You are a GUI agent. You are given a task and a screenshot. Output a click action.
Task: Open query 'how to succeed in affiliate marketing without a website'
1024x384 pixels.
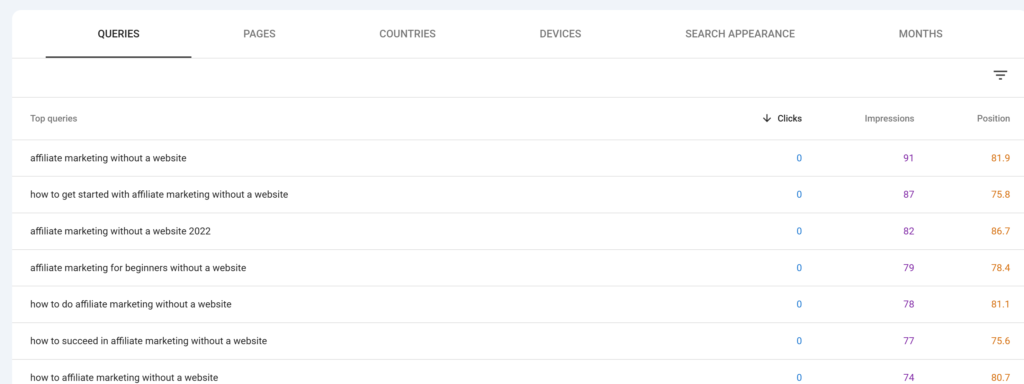(148, 341)
